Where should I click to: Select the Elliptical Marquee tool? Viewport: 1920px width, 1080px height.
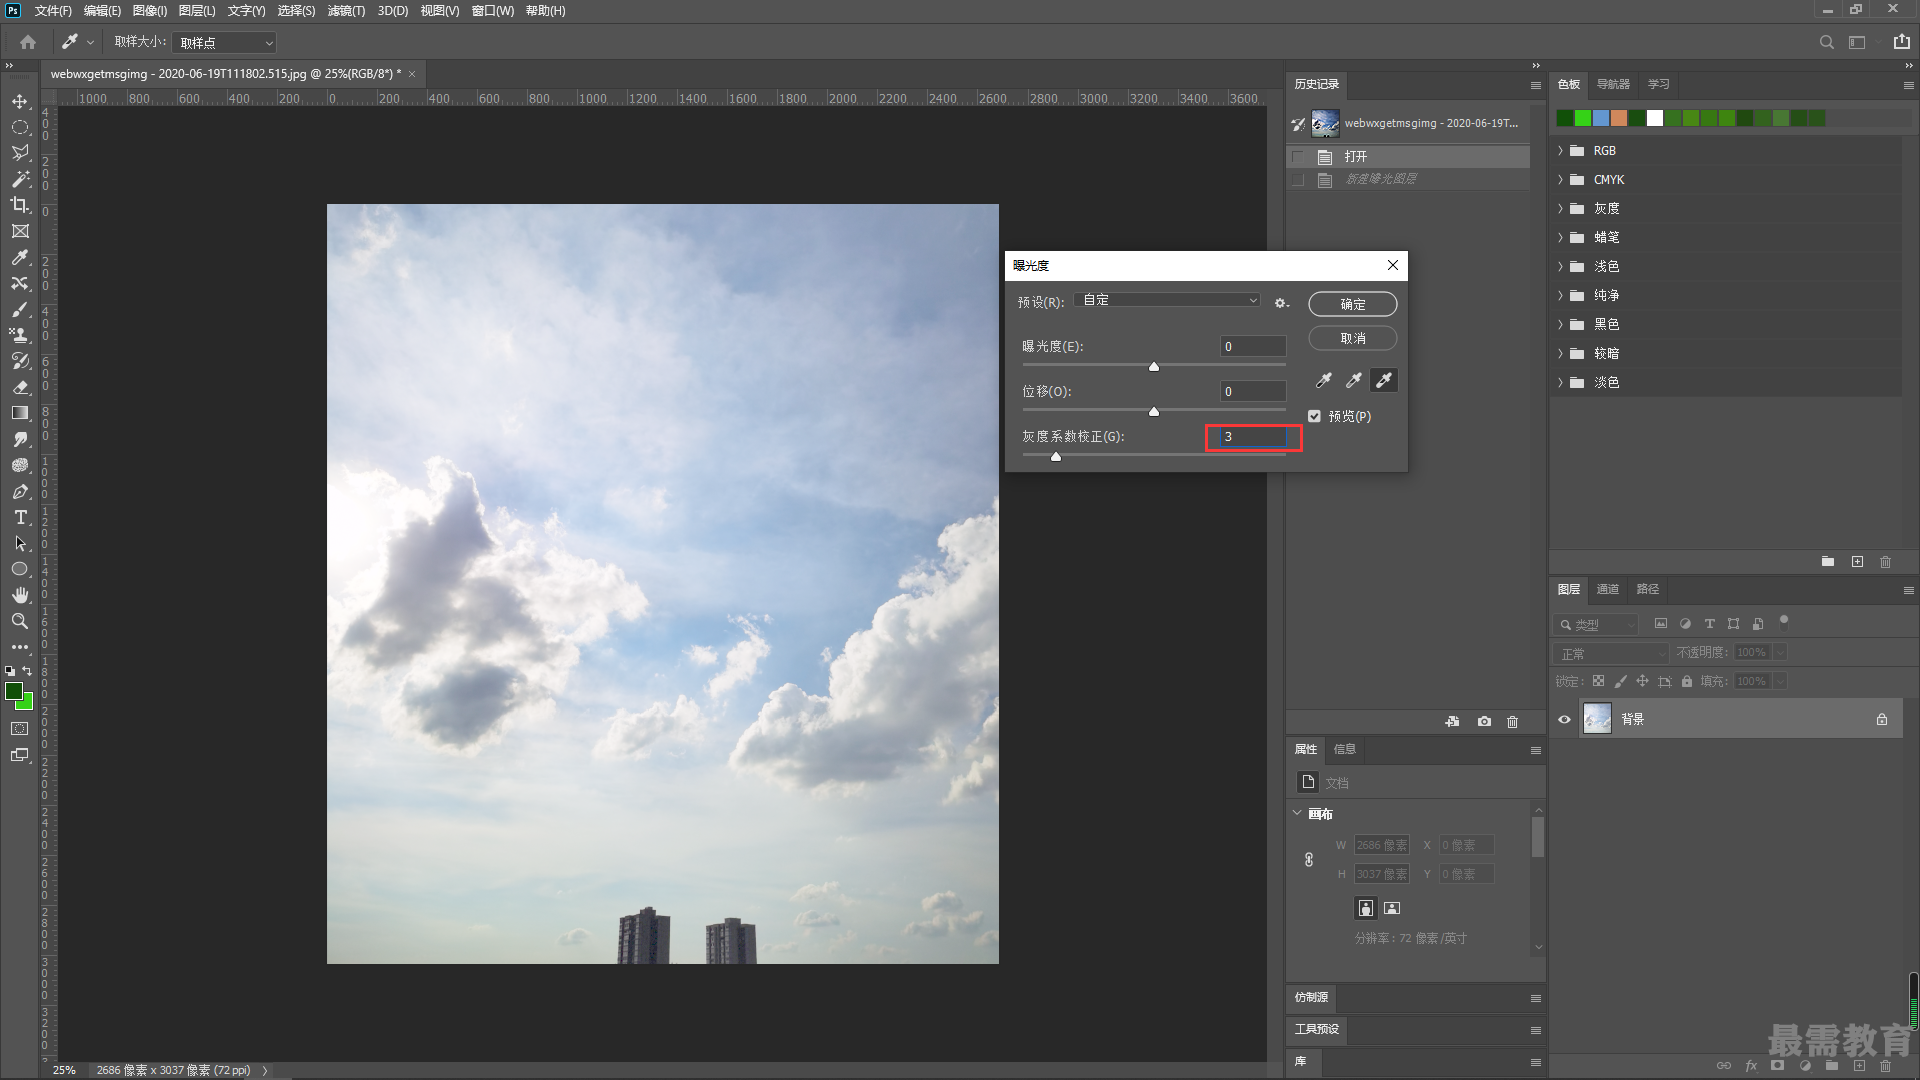(20, 128)
